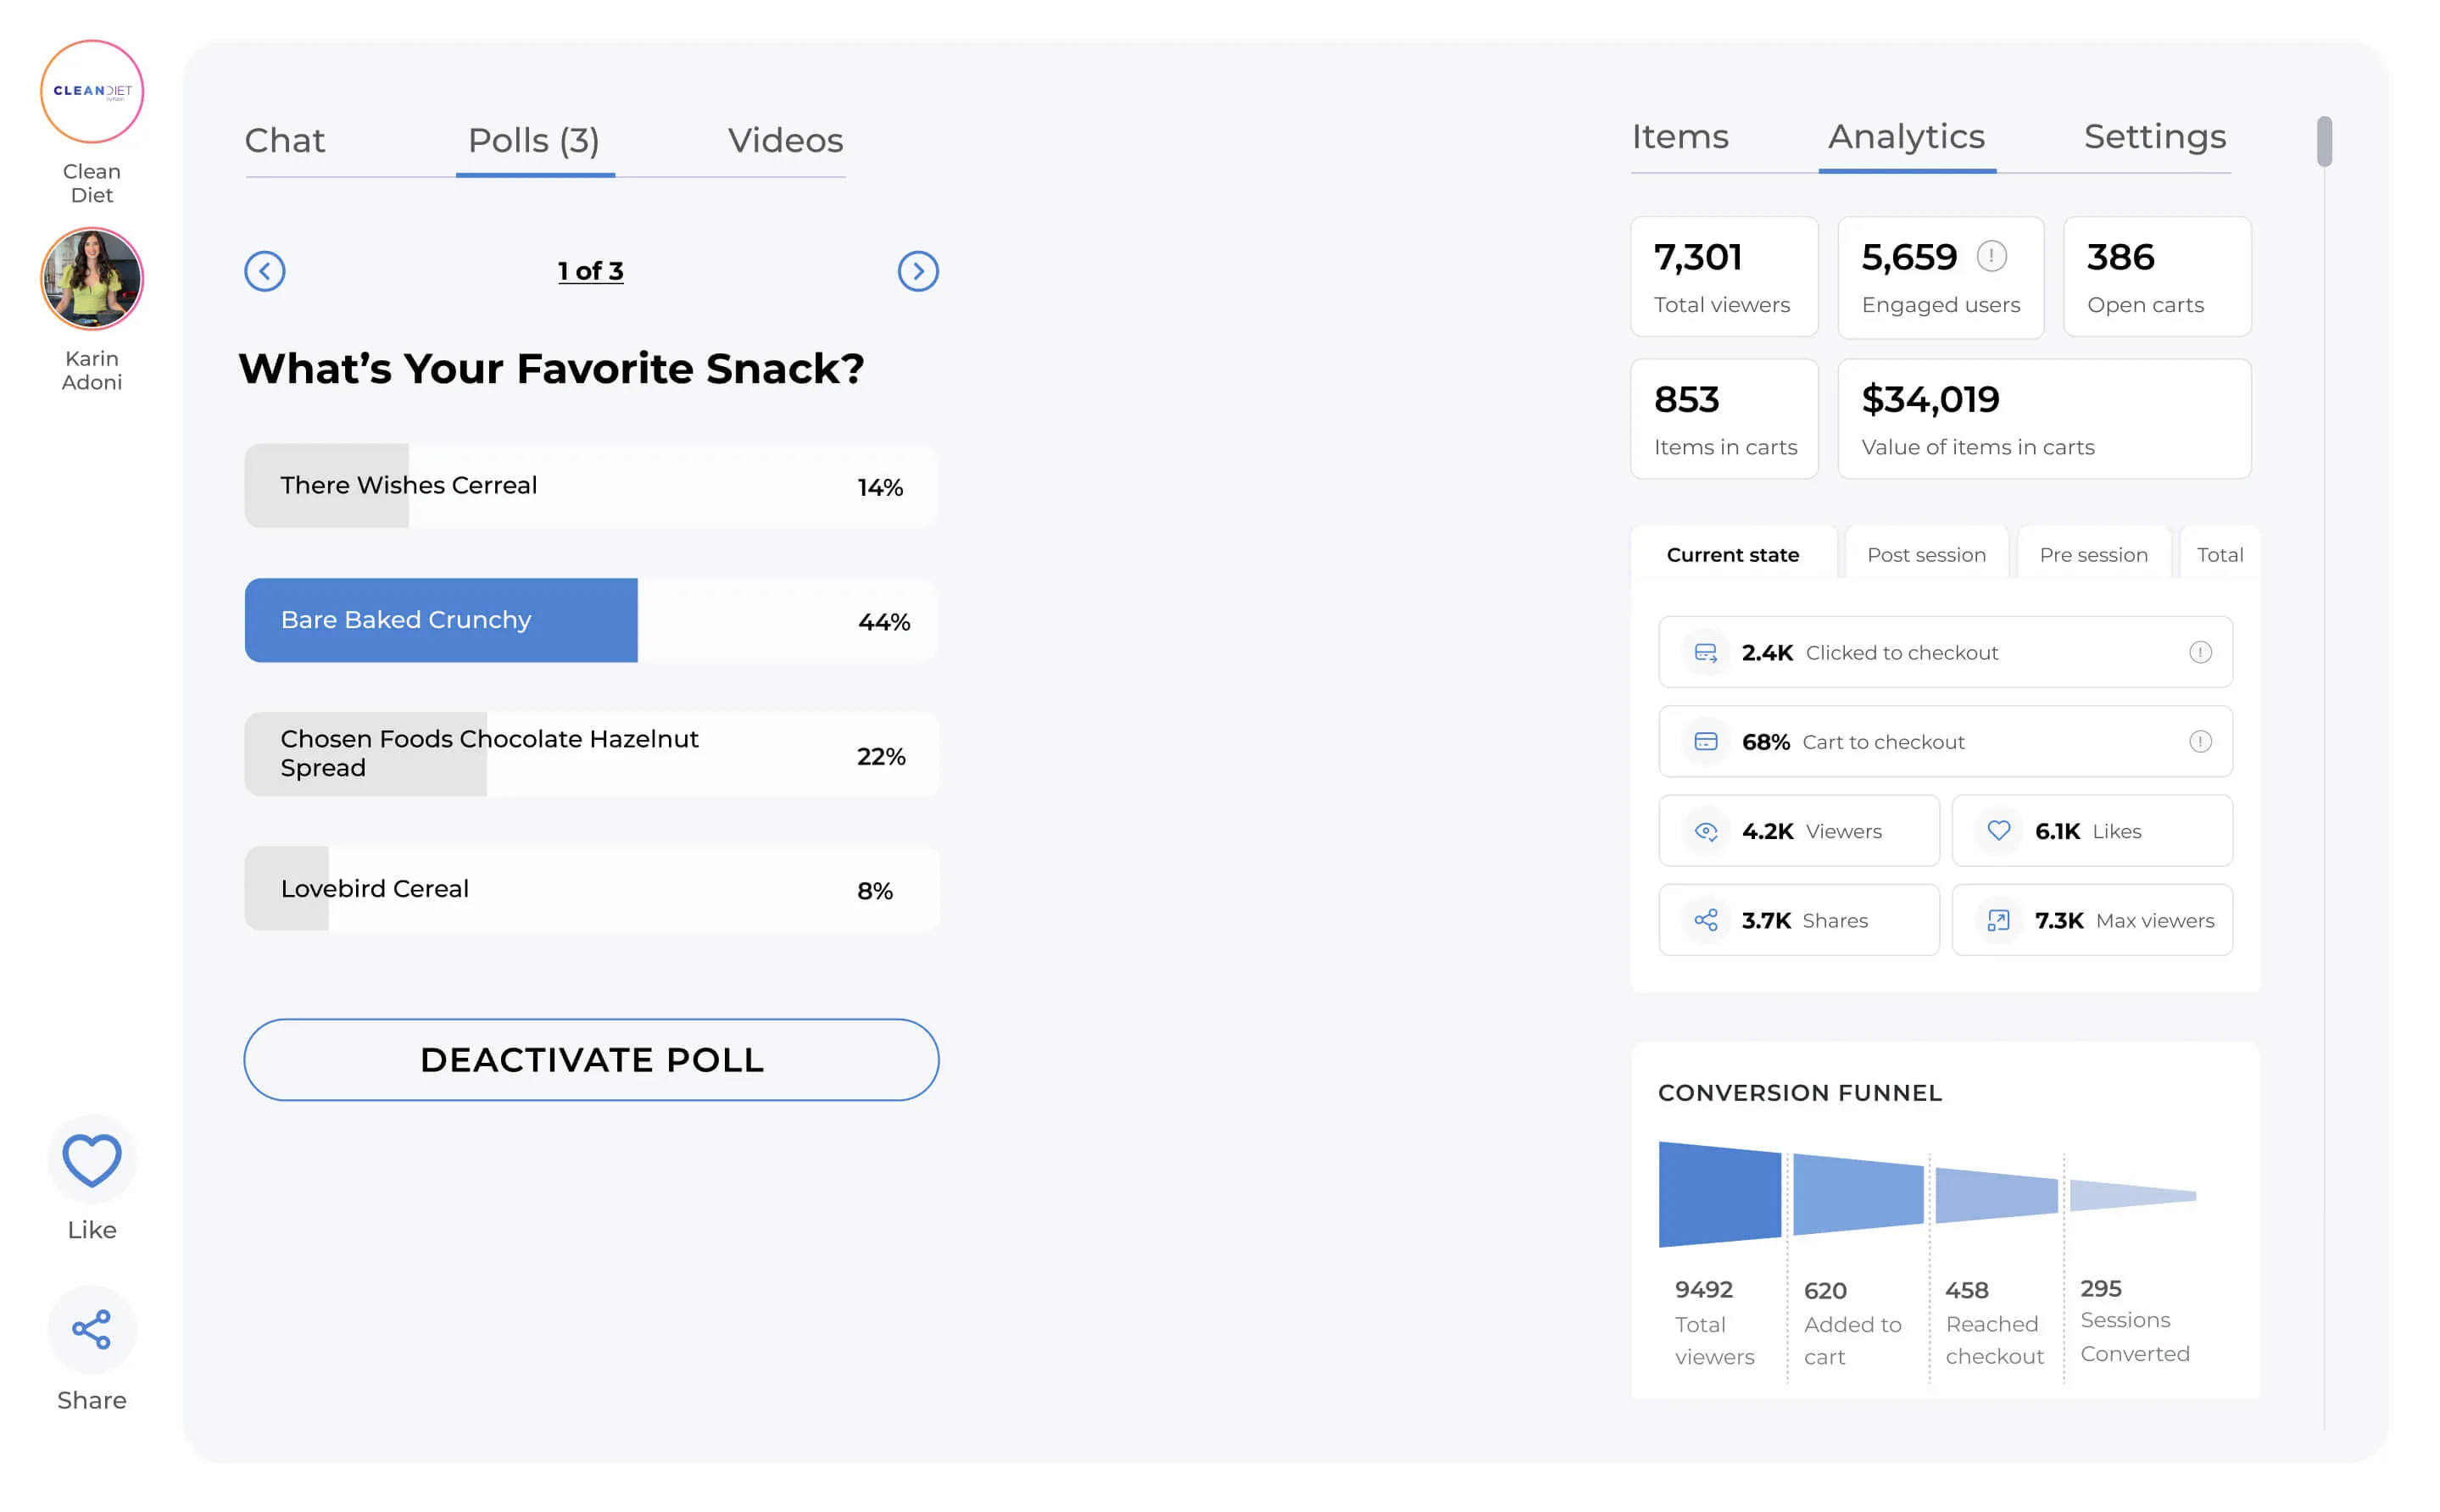Open the Videos tab
This screenshot has height=1512, width=2440.
point(785,140)
